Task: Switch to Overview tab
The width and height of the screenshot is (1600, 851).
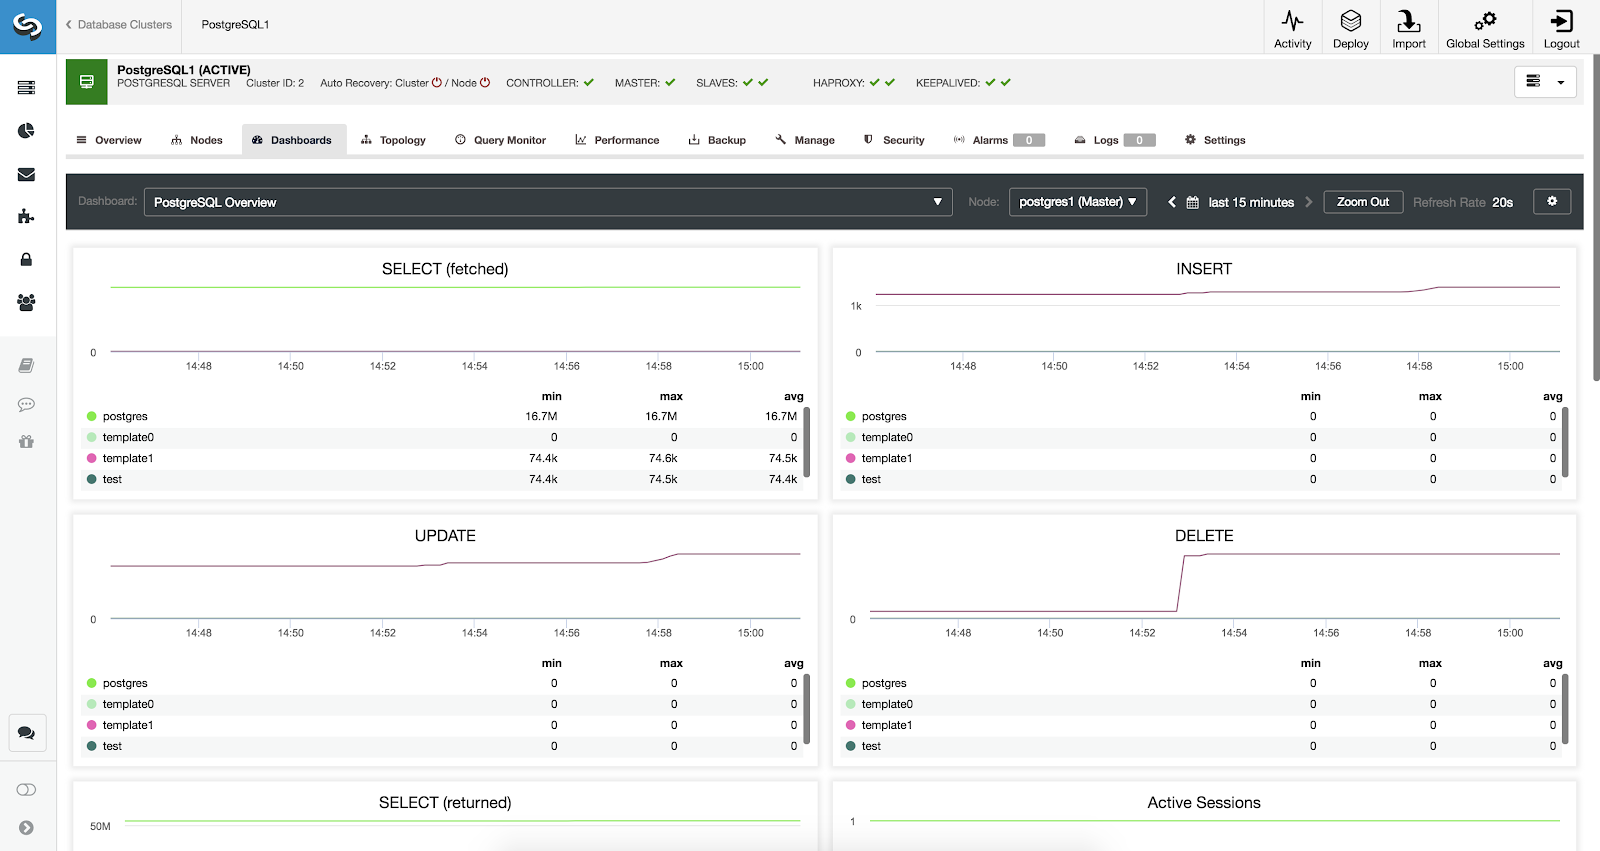Action: (109, 140)
